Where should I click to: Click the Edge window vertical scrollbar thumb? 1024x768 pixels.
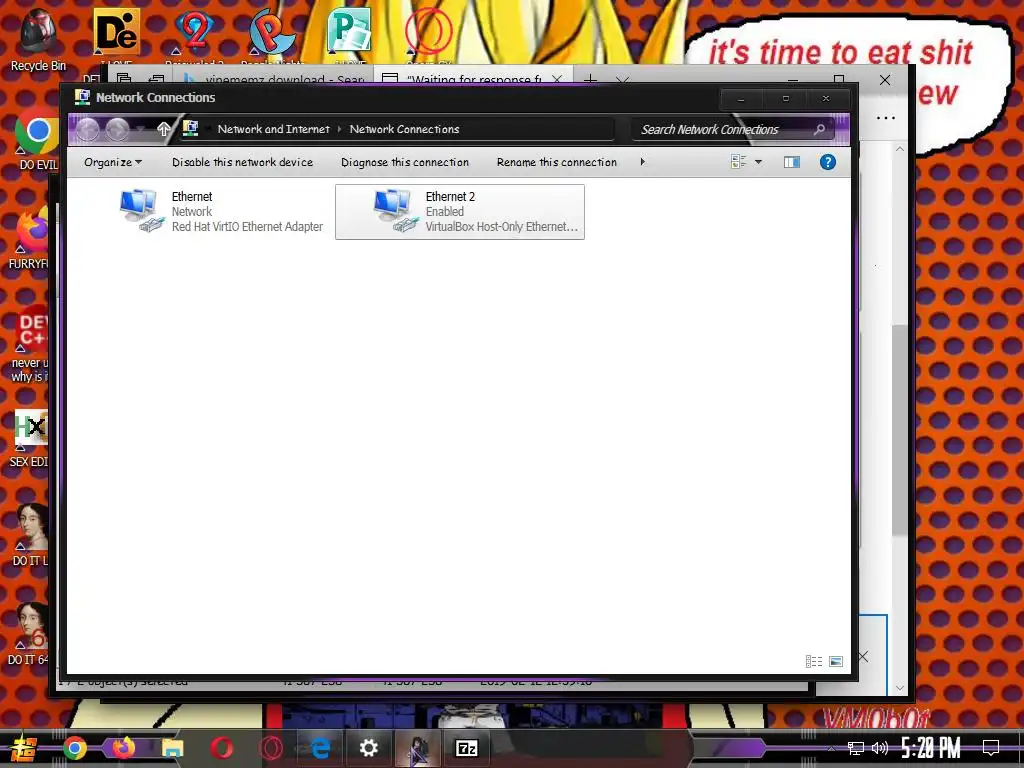(x=900, y=430)
